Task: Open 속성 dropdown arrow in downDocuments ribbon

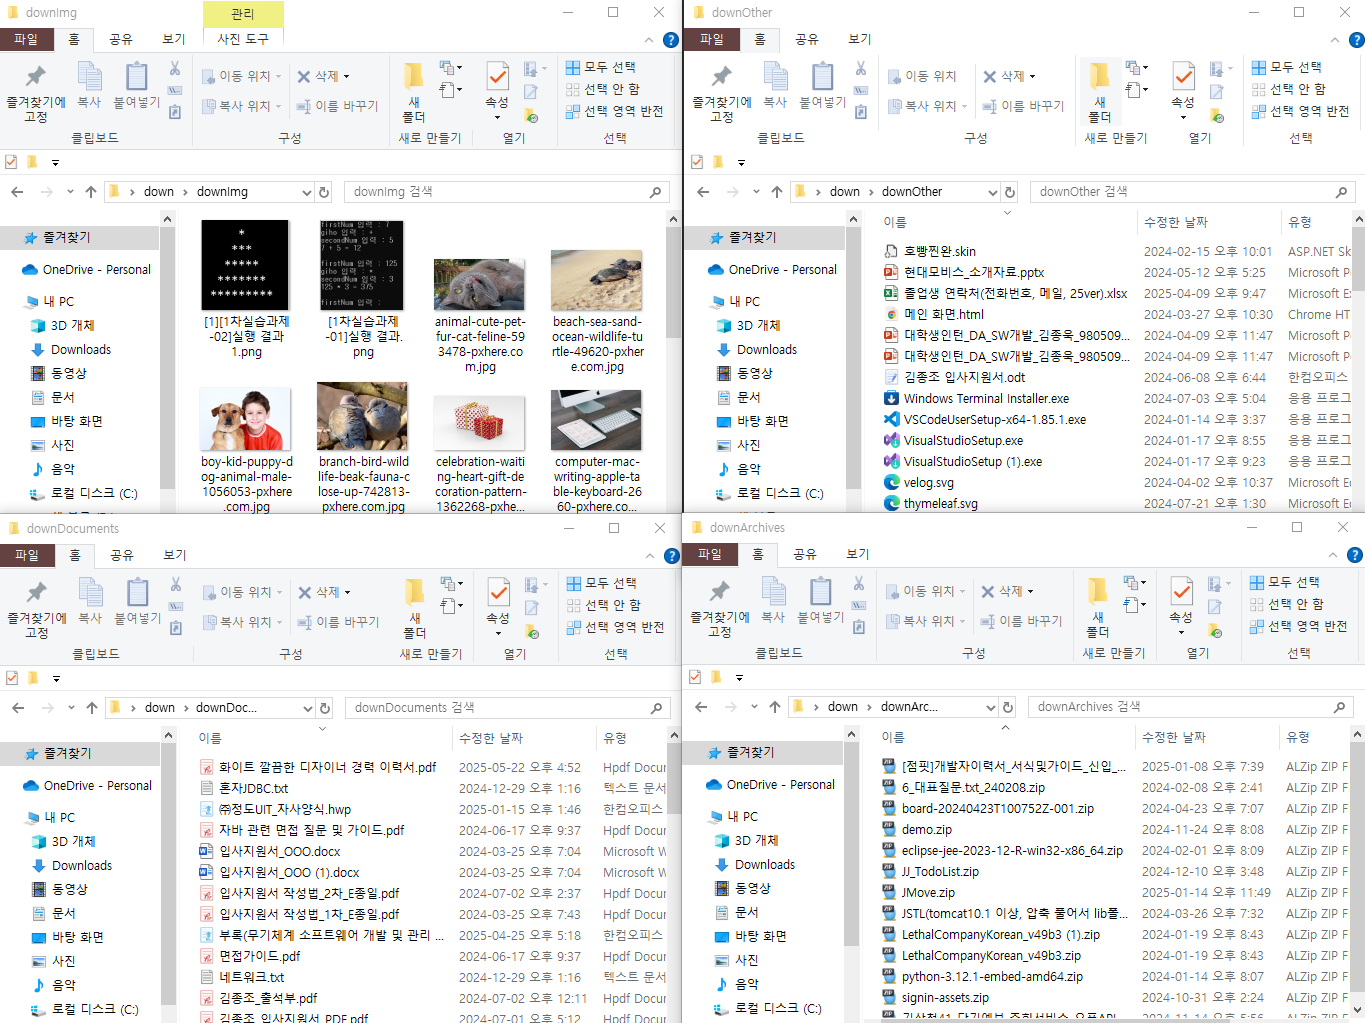Action: (x=498, y=633)
